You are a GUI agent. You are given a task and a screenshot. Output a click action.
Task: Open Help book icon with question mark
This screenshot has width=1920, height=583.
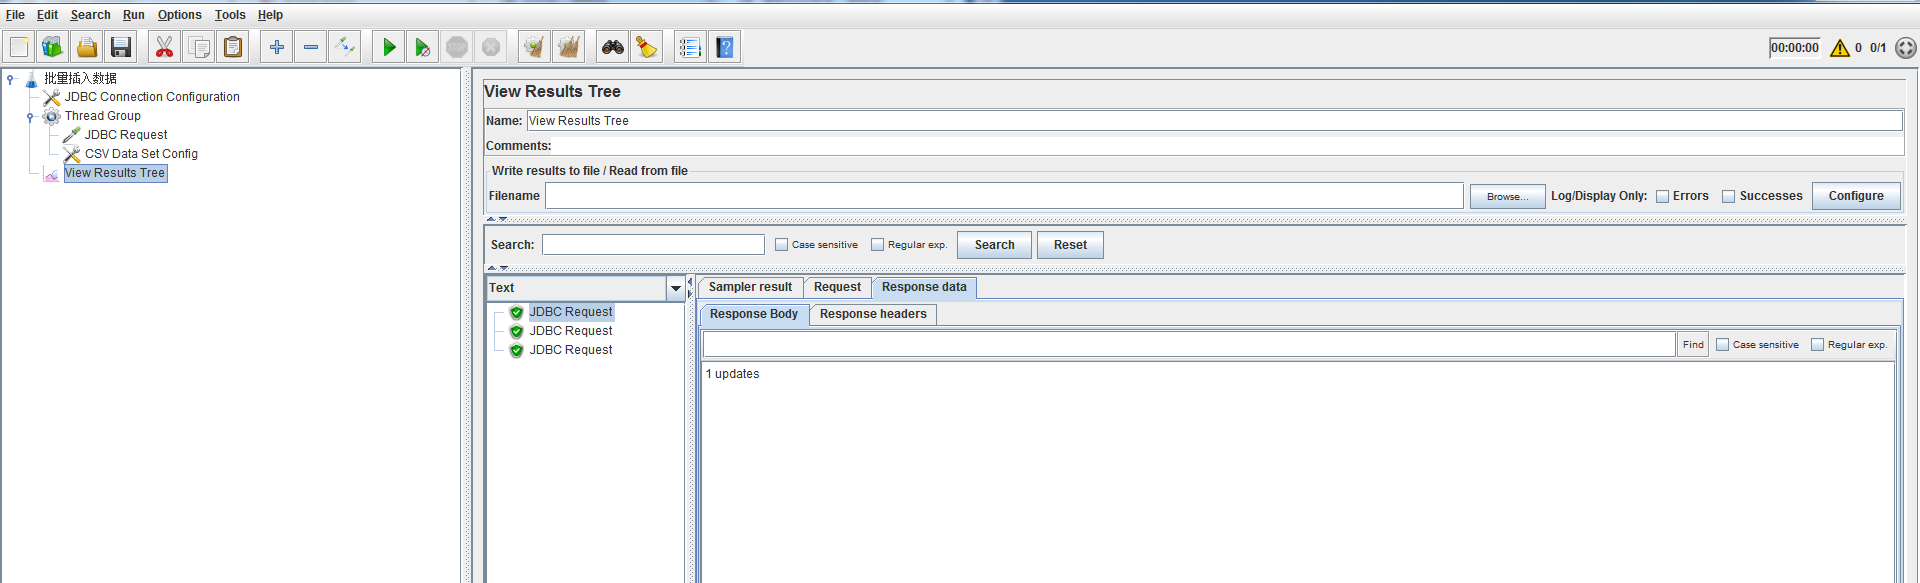point(725,47)
